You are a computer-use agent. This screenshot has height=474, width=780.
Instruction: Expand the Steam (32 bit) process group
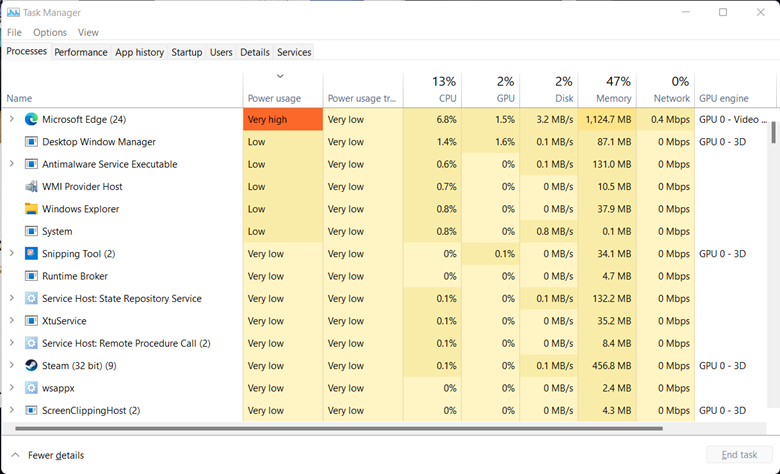12,366
